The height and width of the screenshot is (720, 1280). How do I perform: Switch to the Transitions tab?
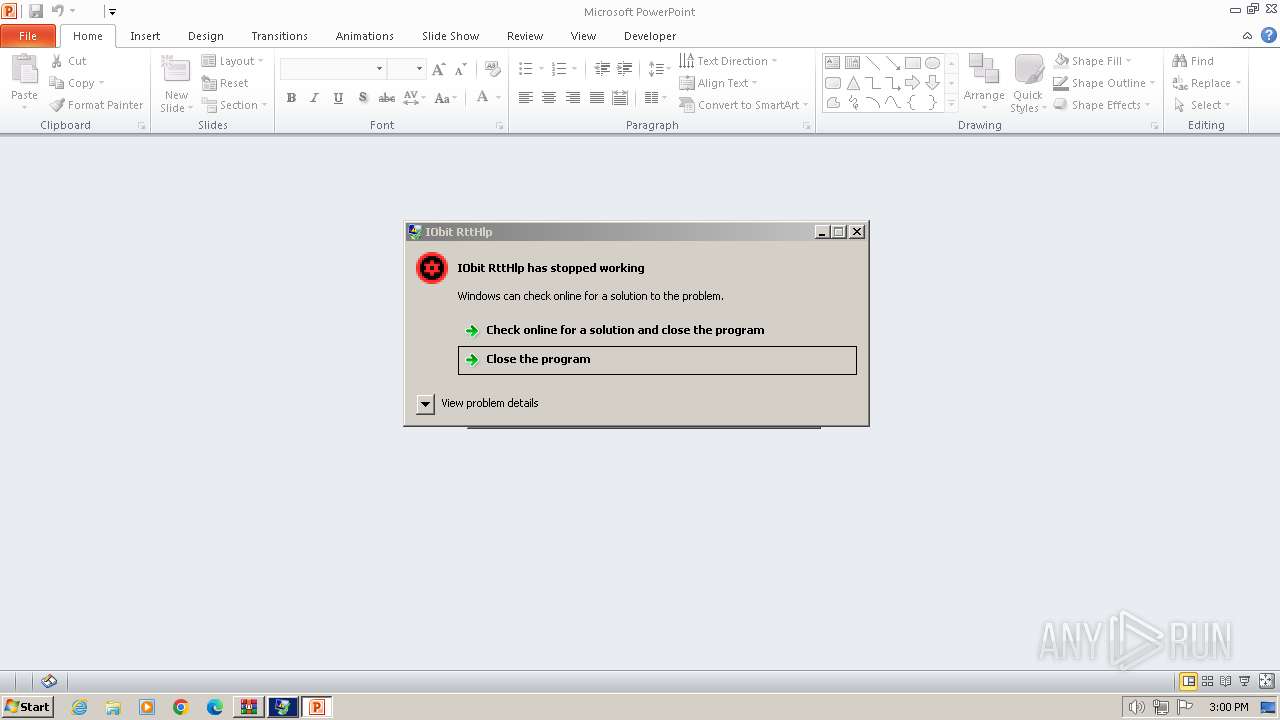[x=279, y=36]
